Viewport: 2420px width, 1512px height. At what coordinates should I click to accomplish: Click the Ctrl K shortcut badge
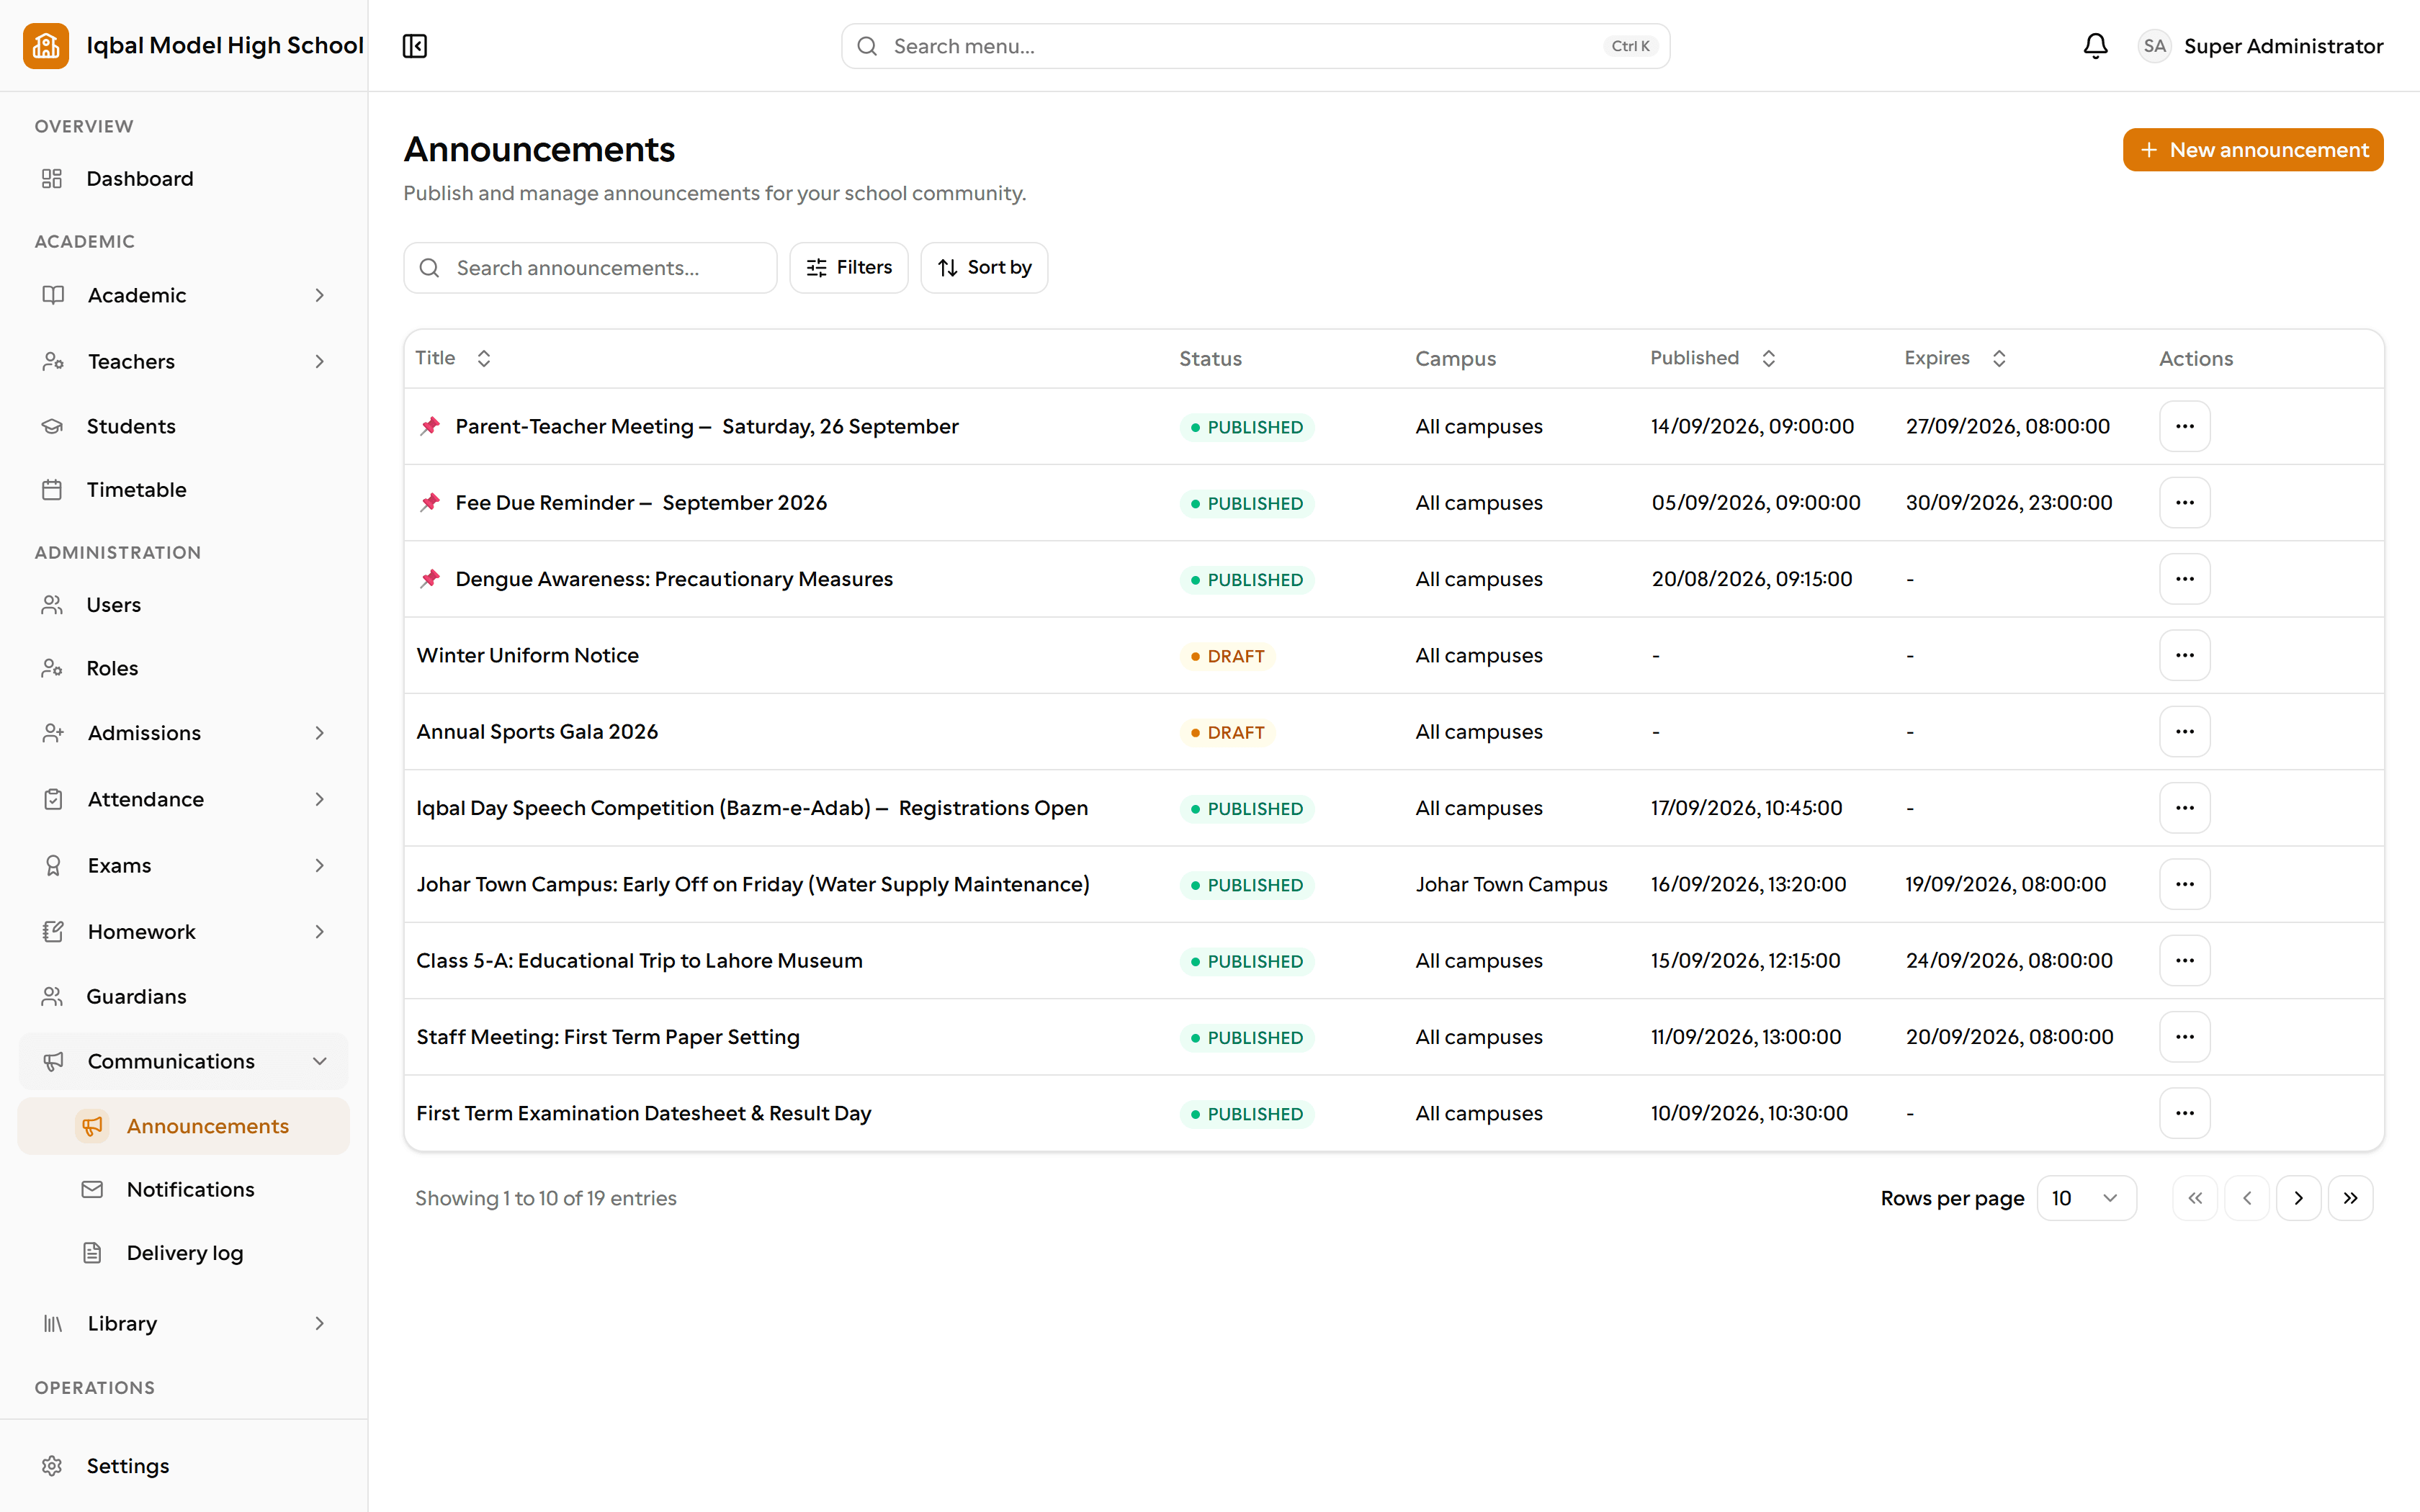point(1630,46)
